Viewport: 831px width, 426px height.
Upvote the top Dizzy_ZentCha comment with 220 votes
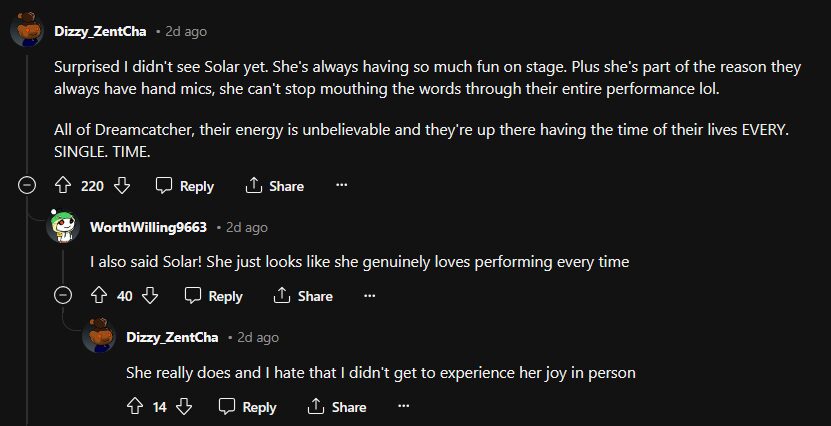(62, 186)
